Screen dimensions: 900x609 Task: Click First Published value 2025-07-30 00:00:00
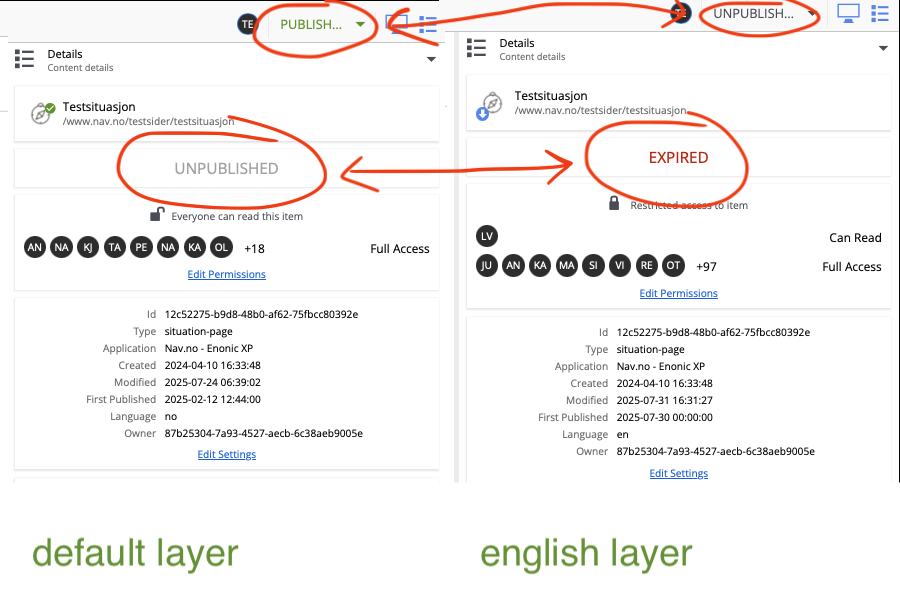point(665,417)
